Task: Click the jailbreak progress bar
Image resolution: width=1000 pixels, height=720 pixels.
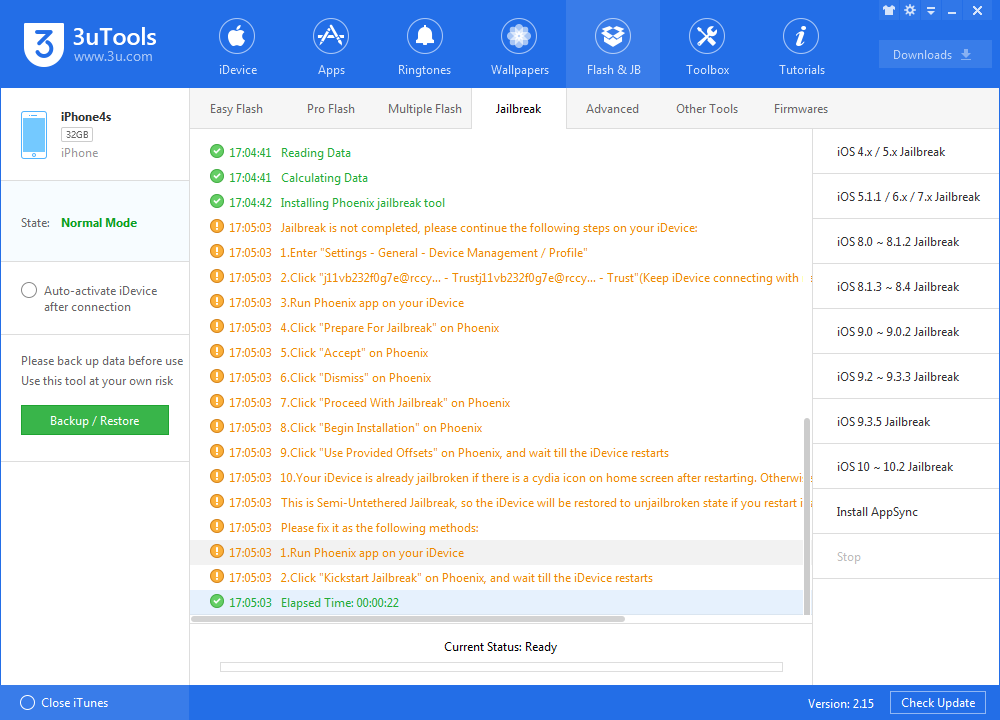Action: [x=501, y=666]
